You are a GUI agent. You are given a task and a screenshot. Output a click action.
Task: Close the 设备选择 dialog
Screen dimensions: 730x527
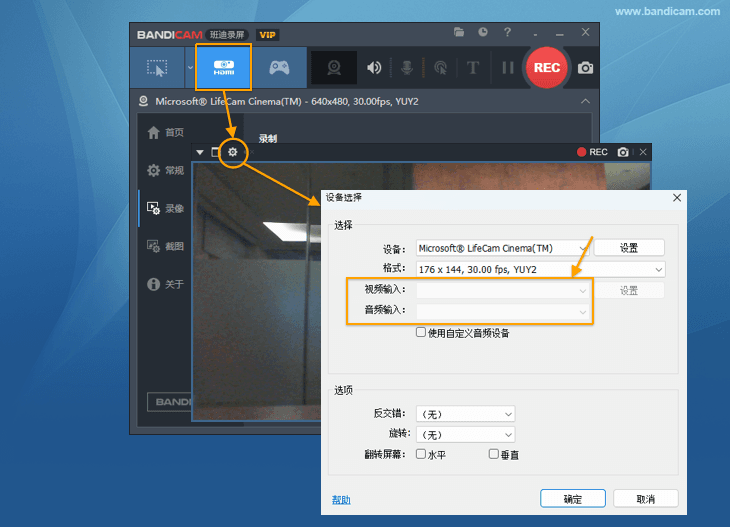pyautogui.click(x=676, y=198)
